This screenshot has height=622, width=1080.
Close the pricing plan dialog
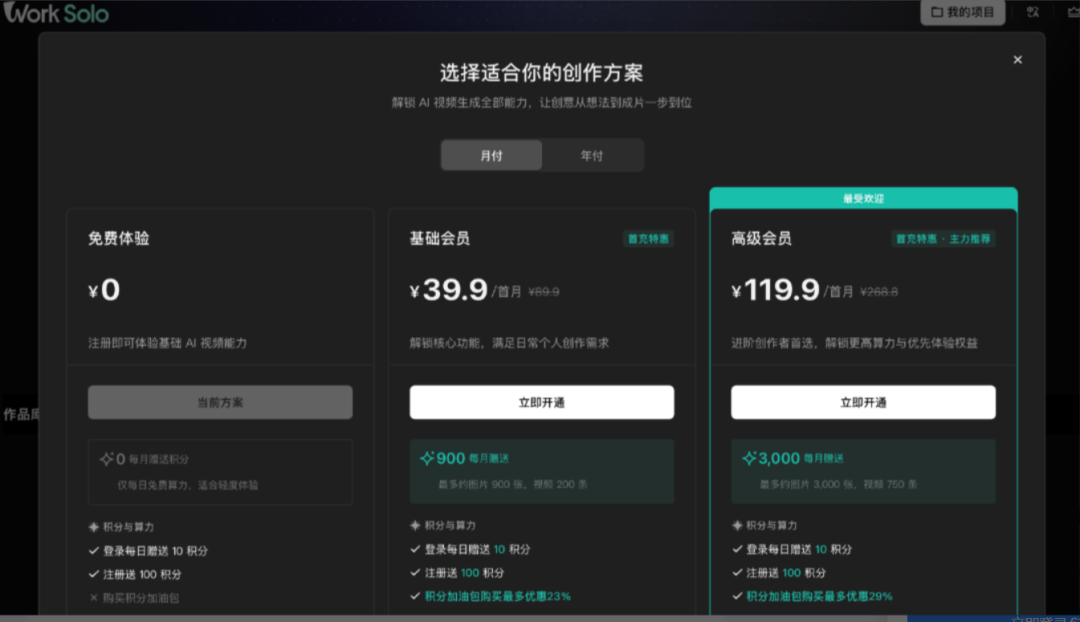pos(1017,60)
